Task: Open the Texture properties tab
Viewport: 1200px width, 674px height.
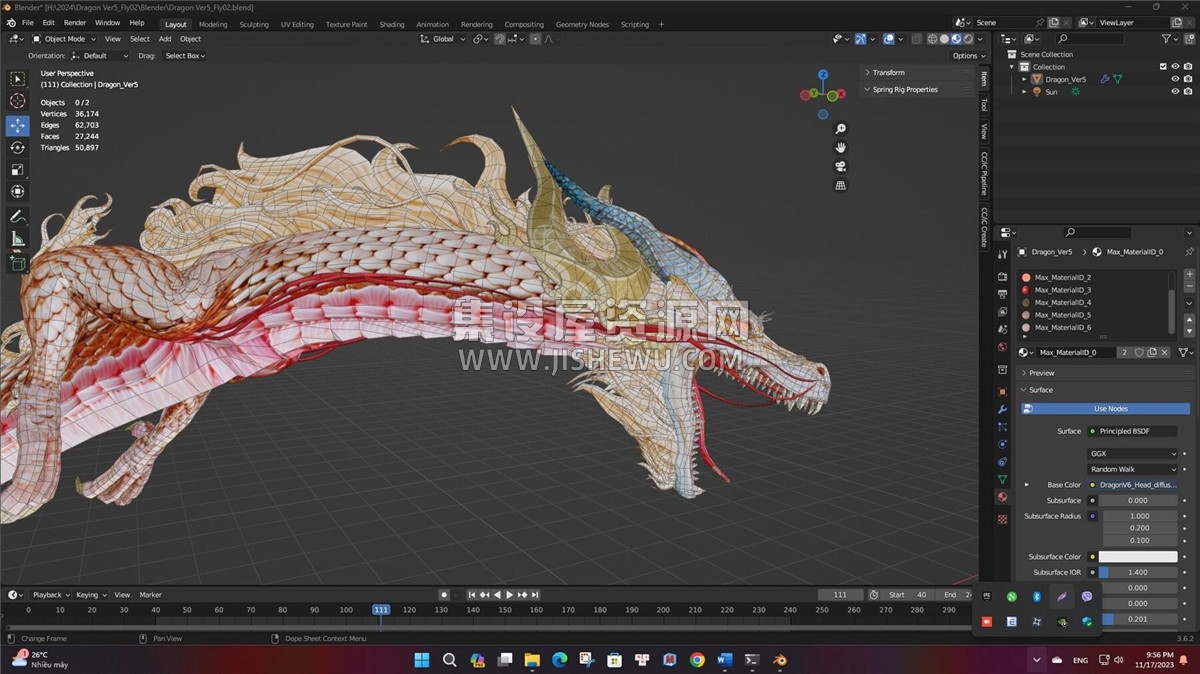Action: click(1002, 519)
